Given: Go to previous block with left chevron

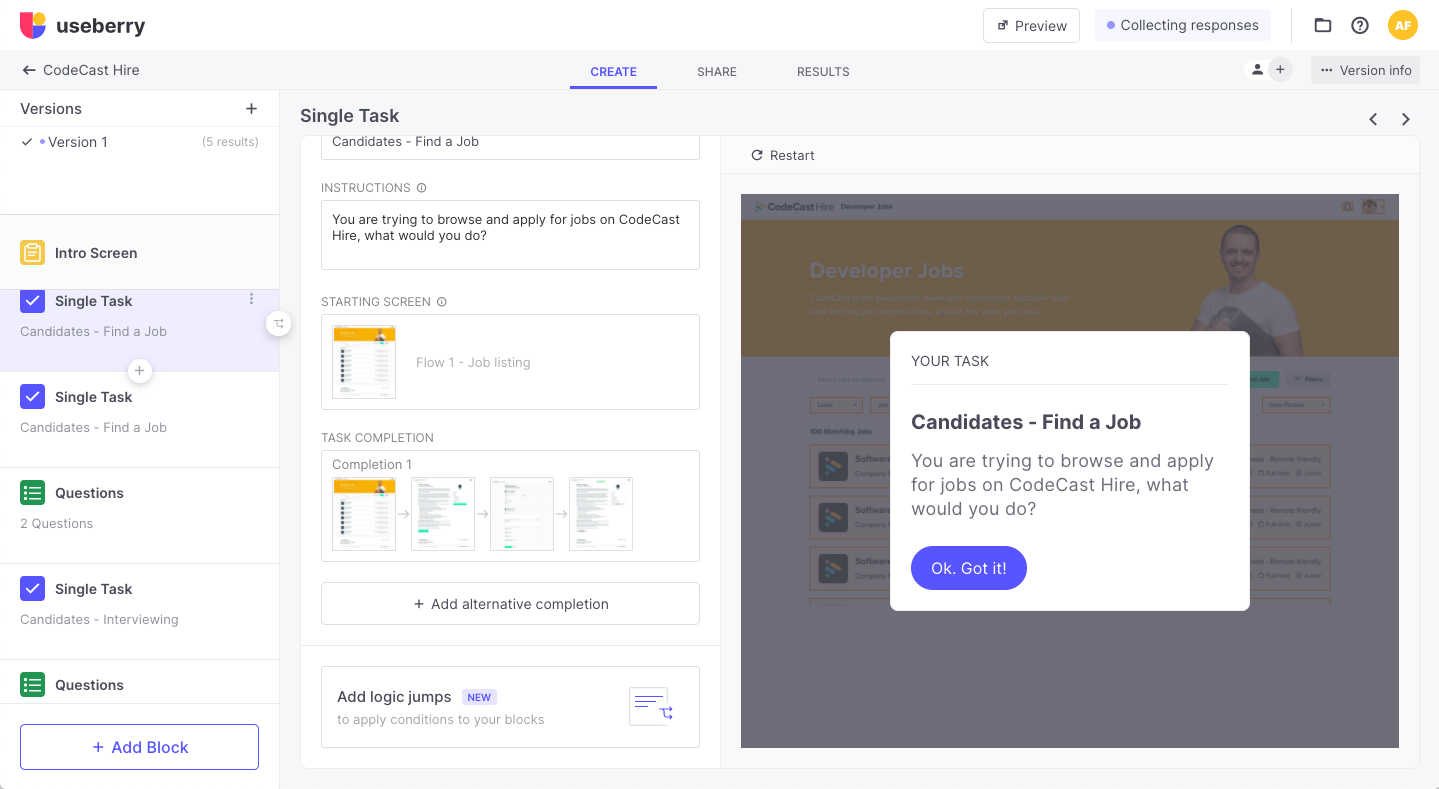Looking at the screenshot, I should pyautogui.click(x=1373, y=119).
